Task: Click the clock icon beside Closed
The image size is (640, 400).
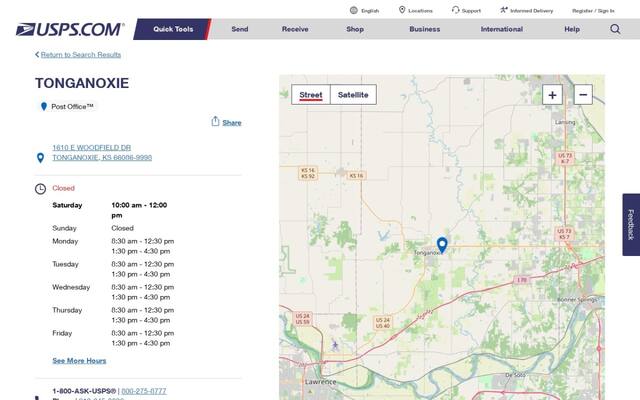Action: tap(40, 189)
